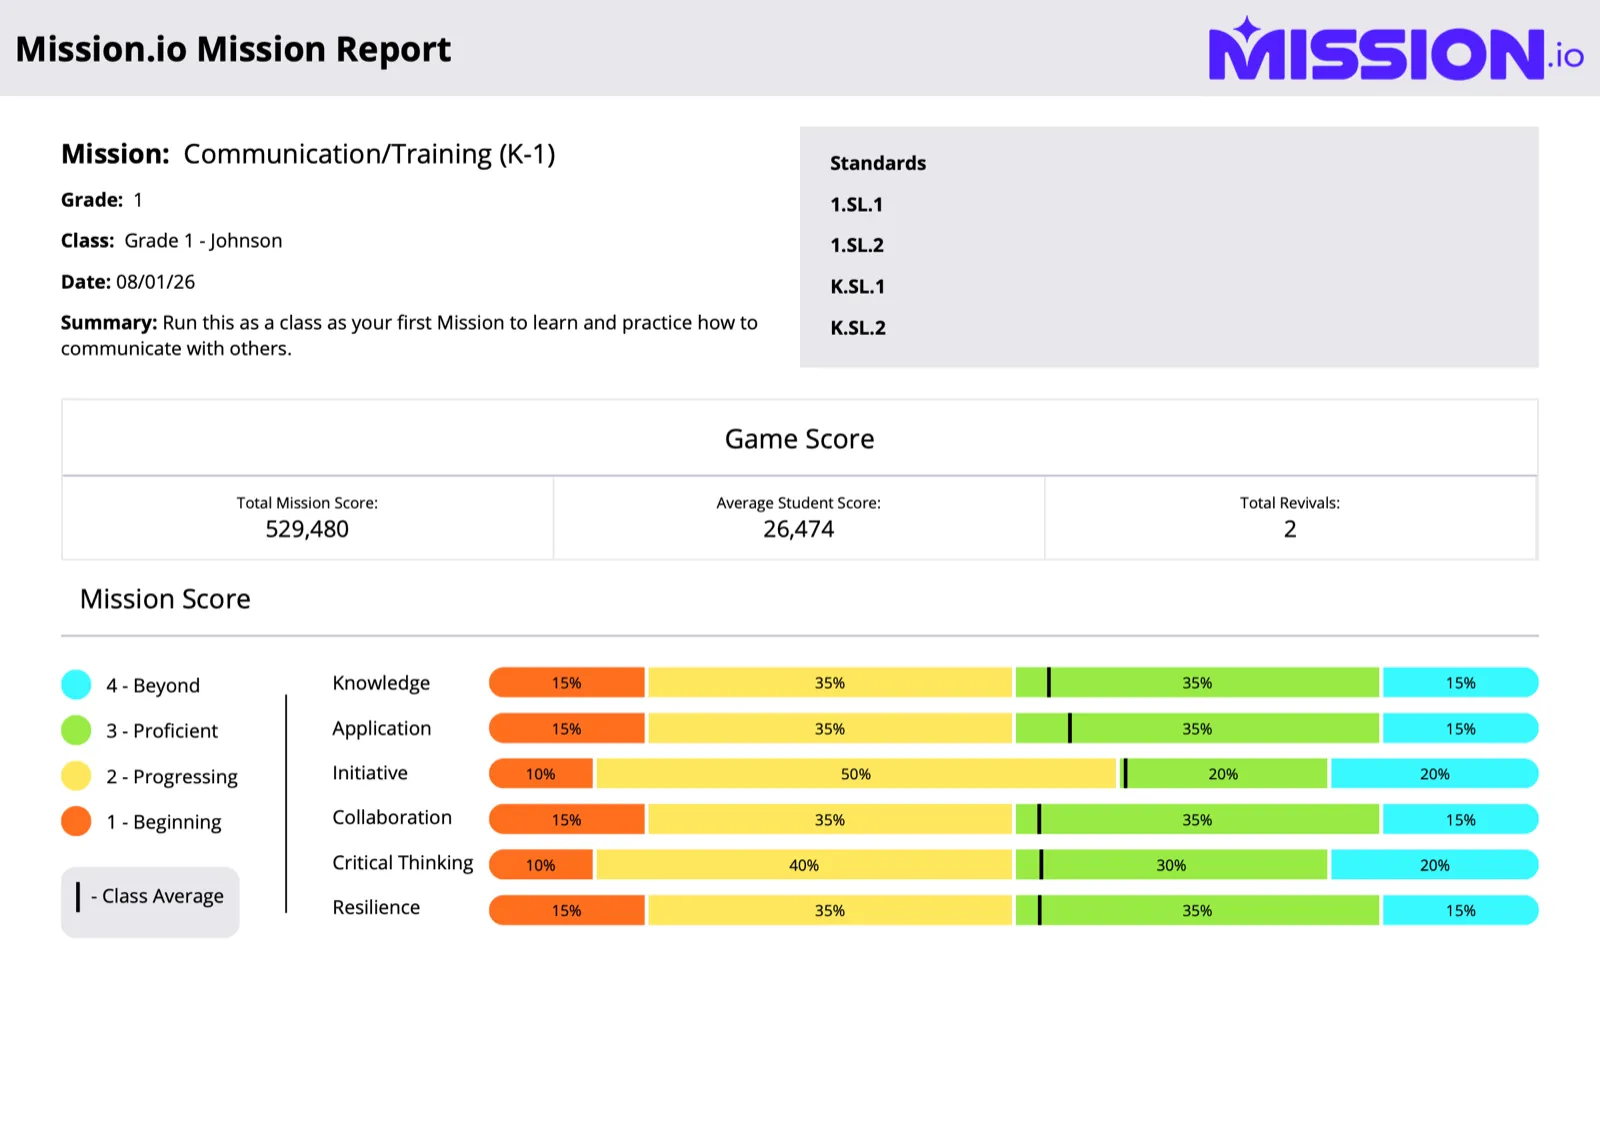The height and width of the screenshot is (1130, 1600).
Task: Click the Class Average legend box
Action: 150,902
